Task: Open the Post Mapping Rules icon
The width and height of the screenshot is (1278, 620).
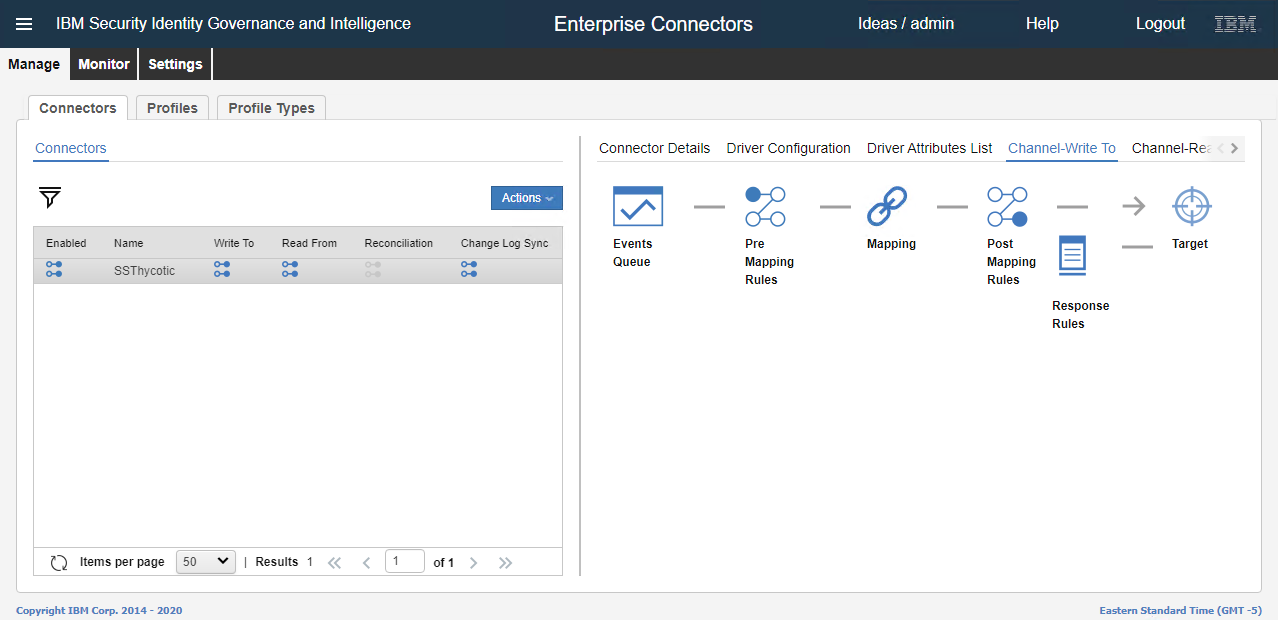Action: [1006, 206]
